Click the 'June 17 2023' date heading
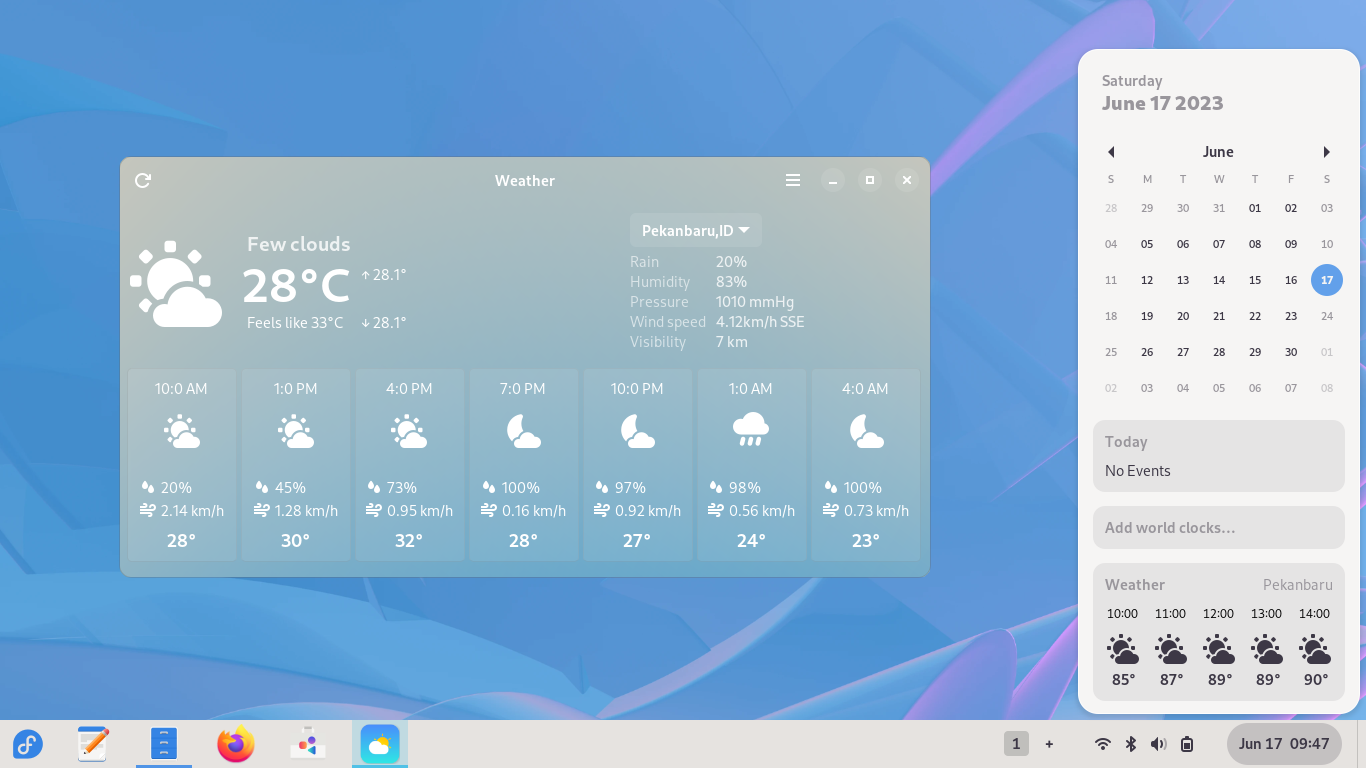 pyautogui.click(x=1163, y=103)
